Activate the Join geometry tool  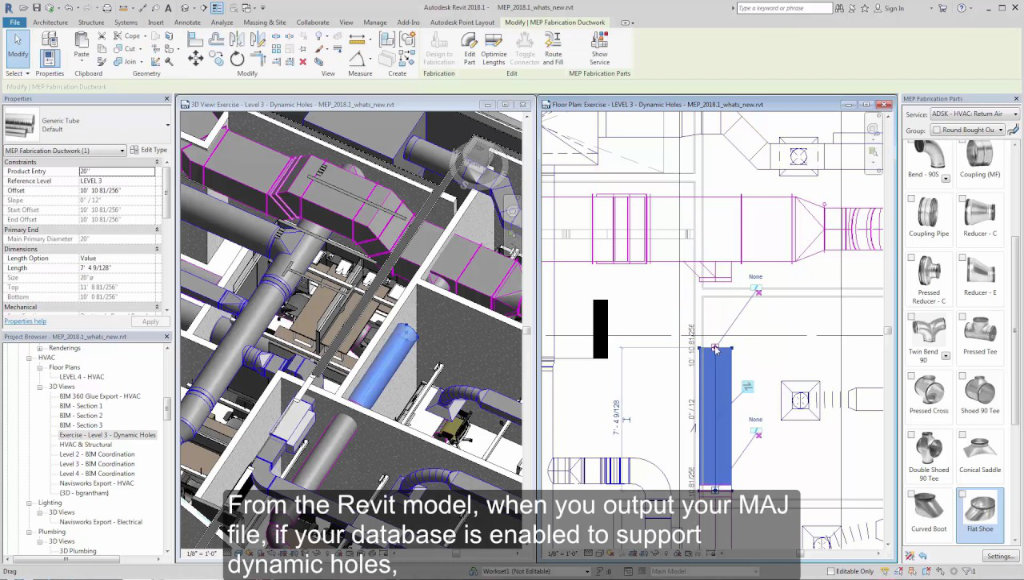click(x=125, y=61)
